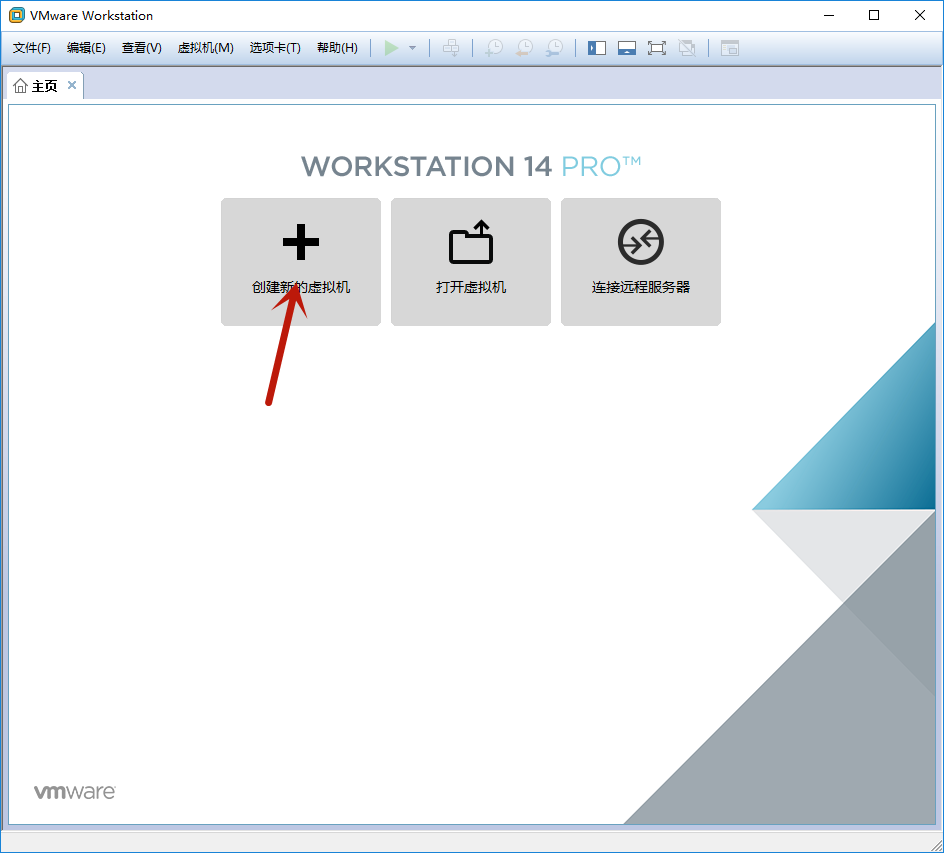Click the console view toolbar icon
This screenshot has width=944, height=853.
[730, 48]
